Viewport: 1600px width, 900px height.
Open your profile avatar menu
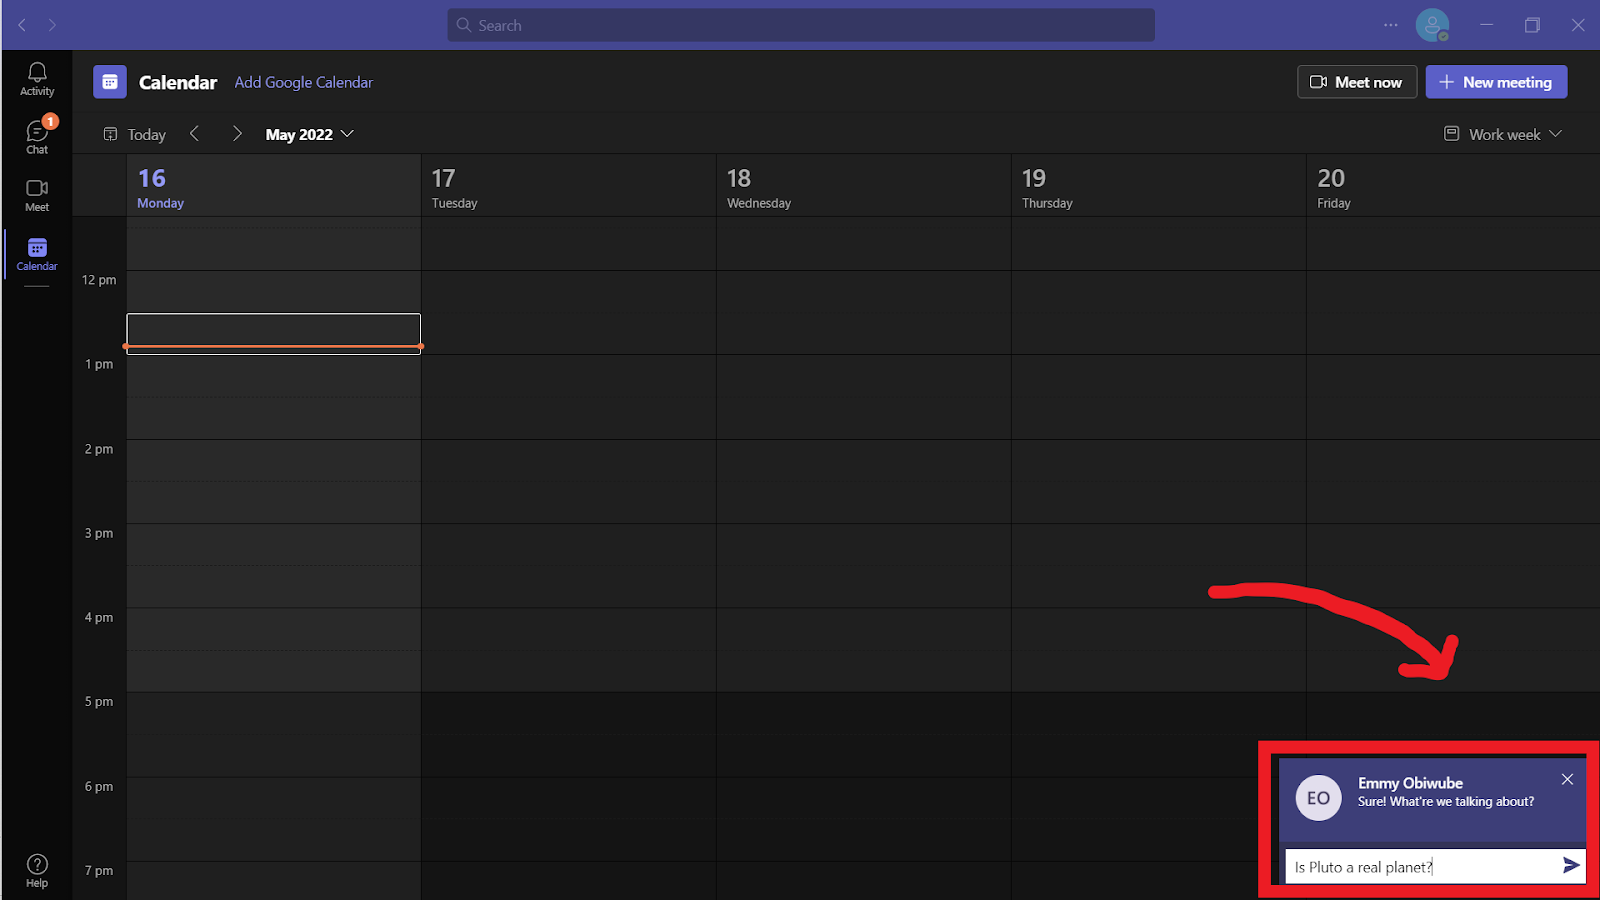1433,25
